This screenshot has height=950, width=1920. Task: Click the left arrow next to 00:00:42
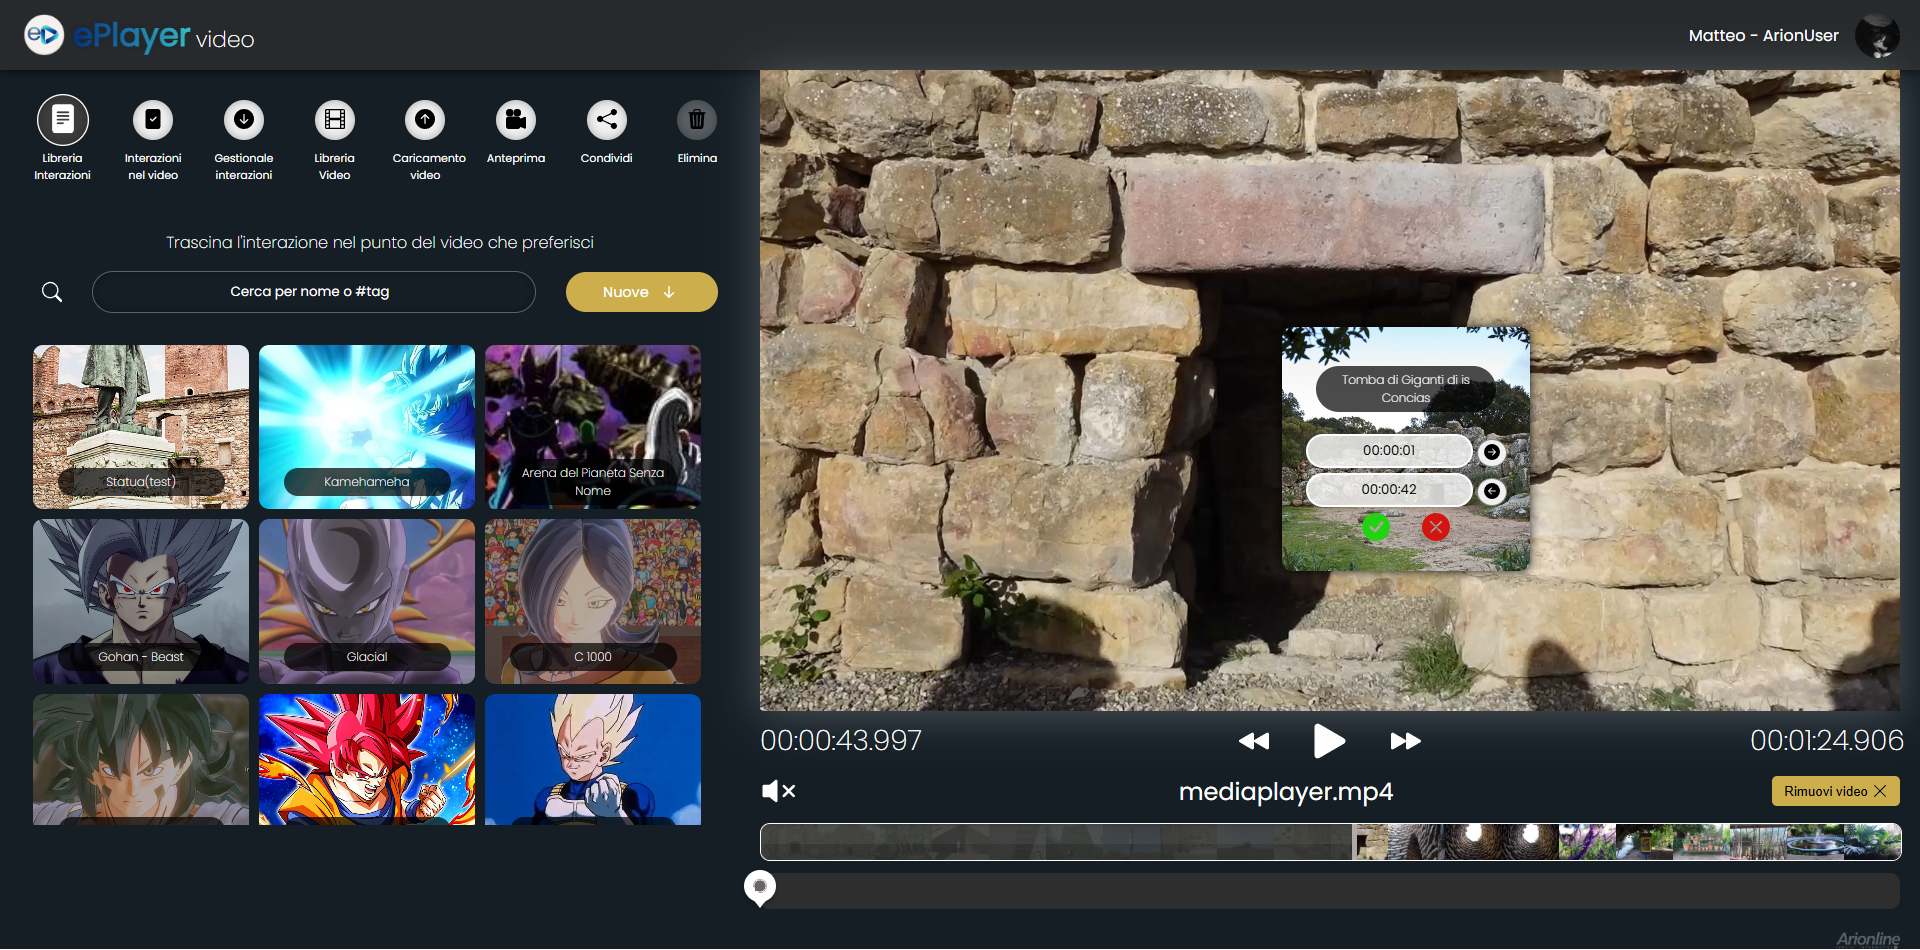1493,490
